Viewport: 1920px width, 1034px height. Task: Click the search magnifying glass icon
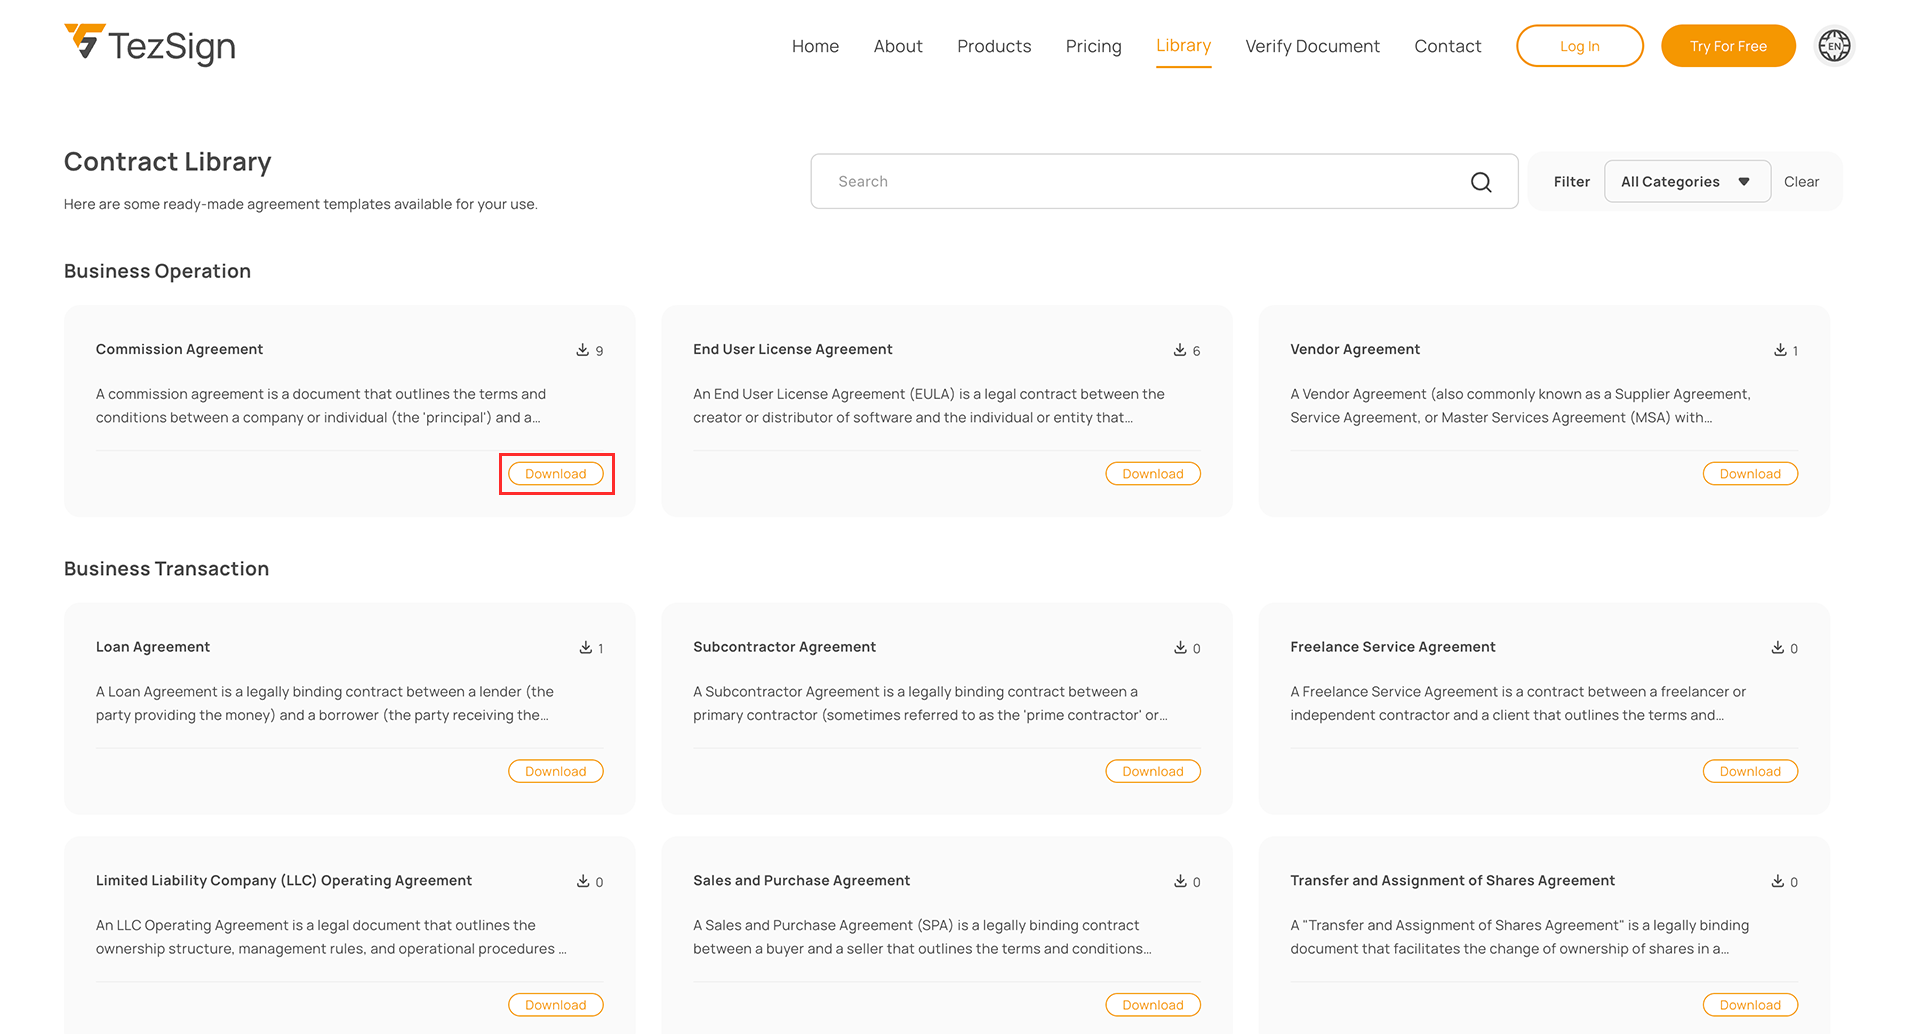click(1481, 182)
